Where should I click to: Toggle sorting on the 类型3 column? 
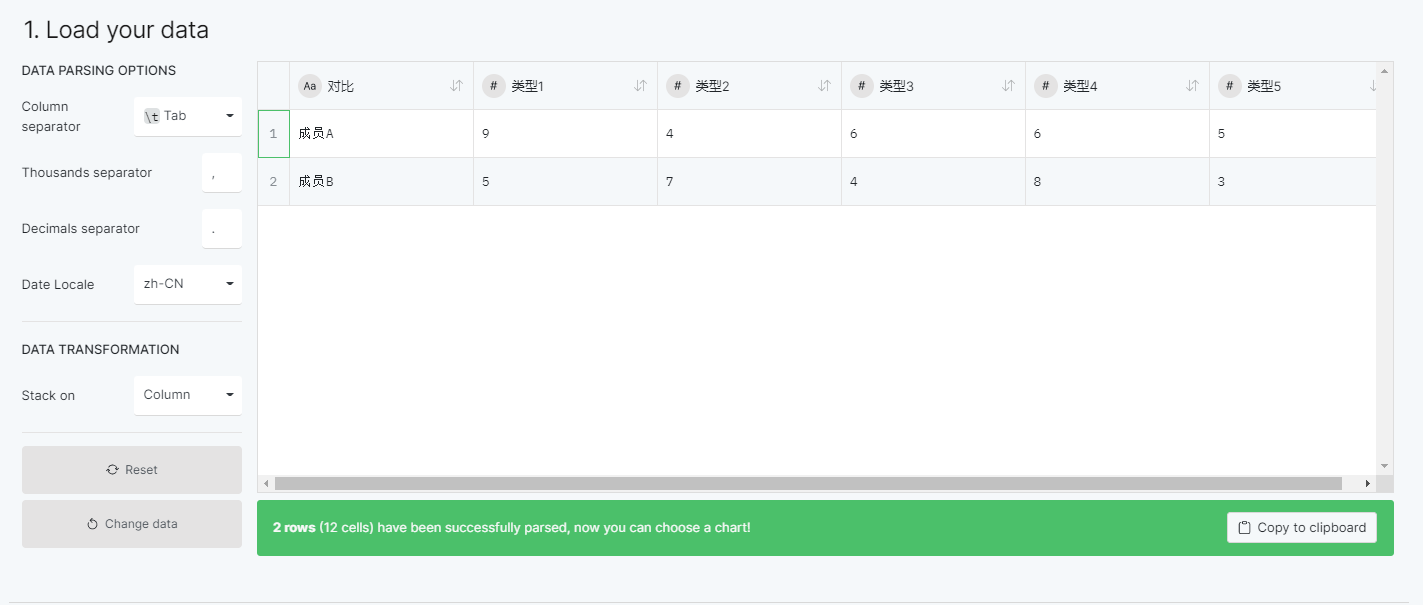[1007, 86]
